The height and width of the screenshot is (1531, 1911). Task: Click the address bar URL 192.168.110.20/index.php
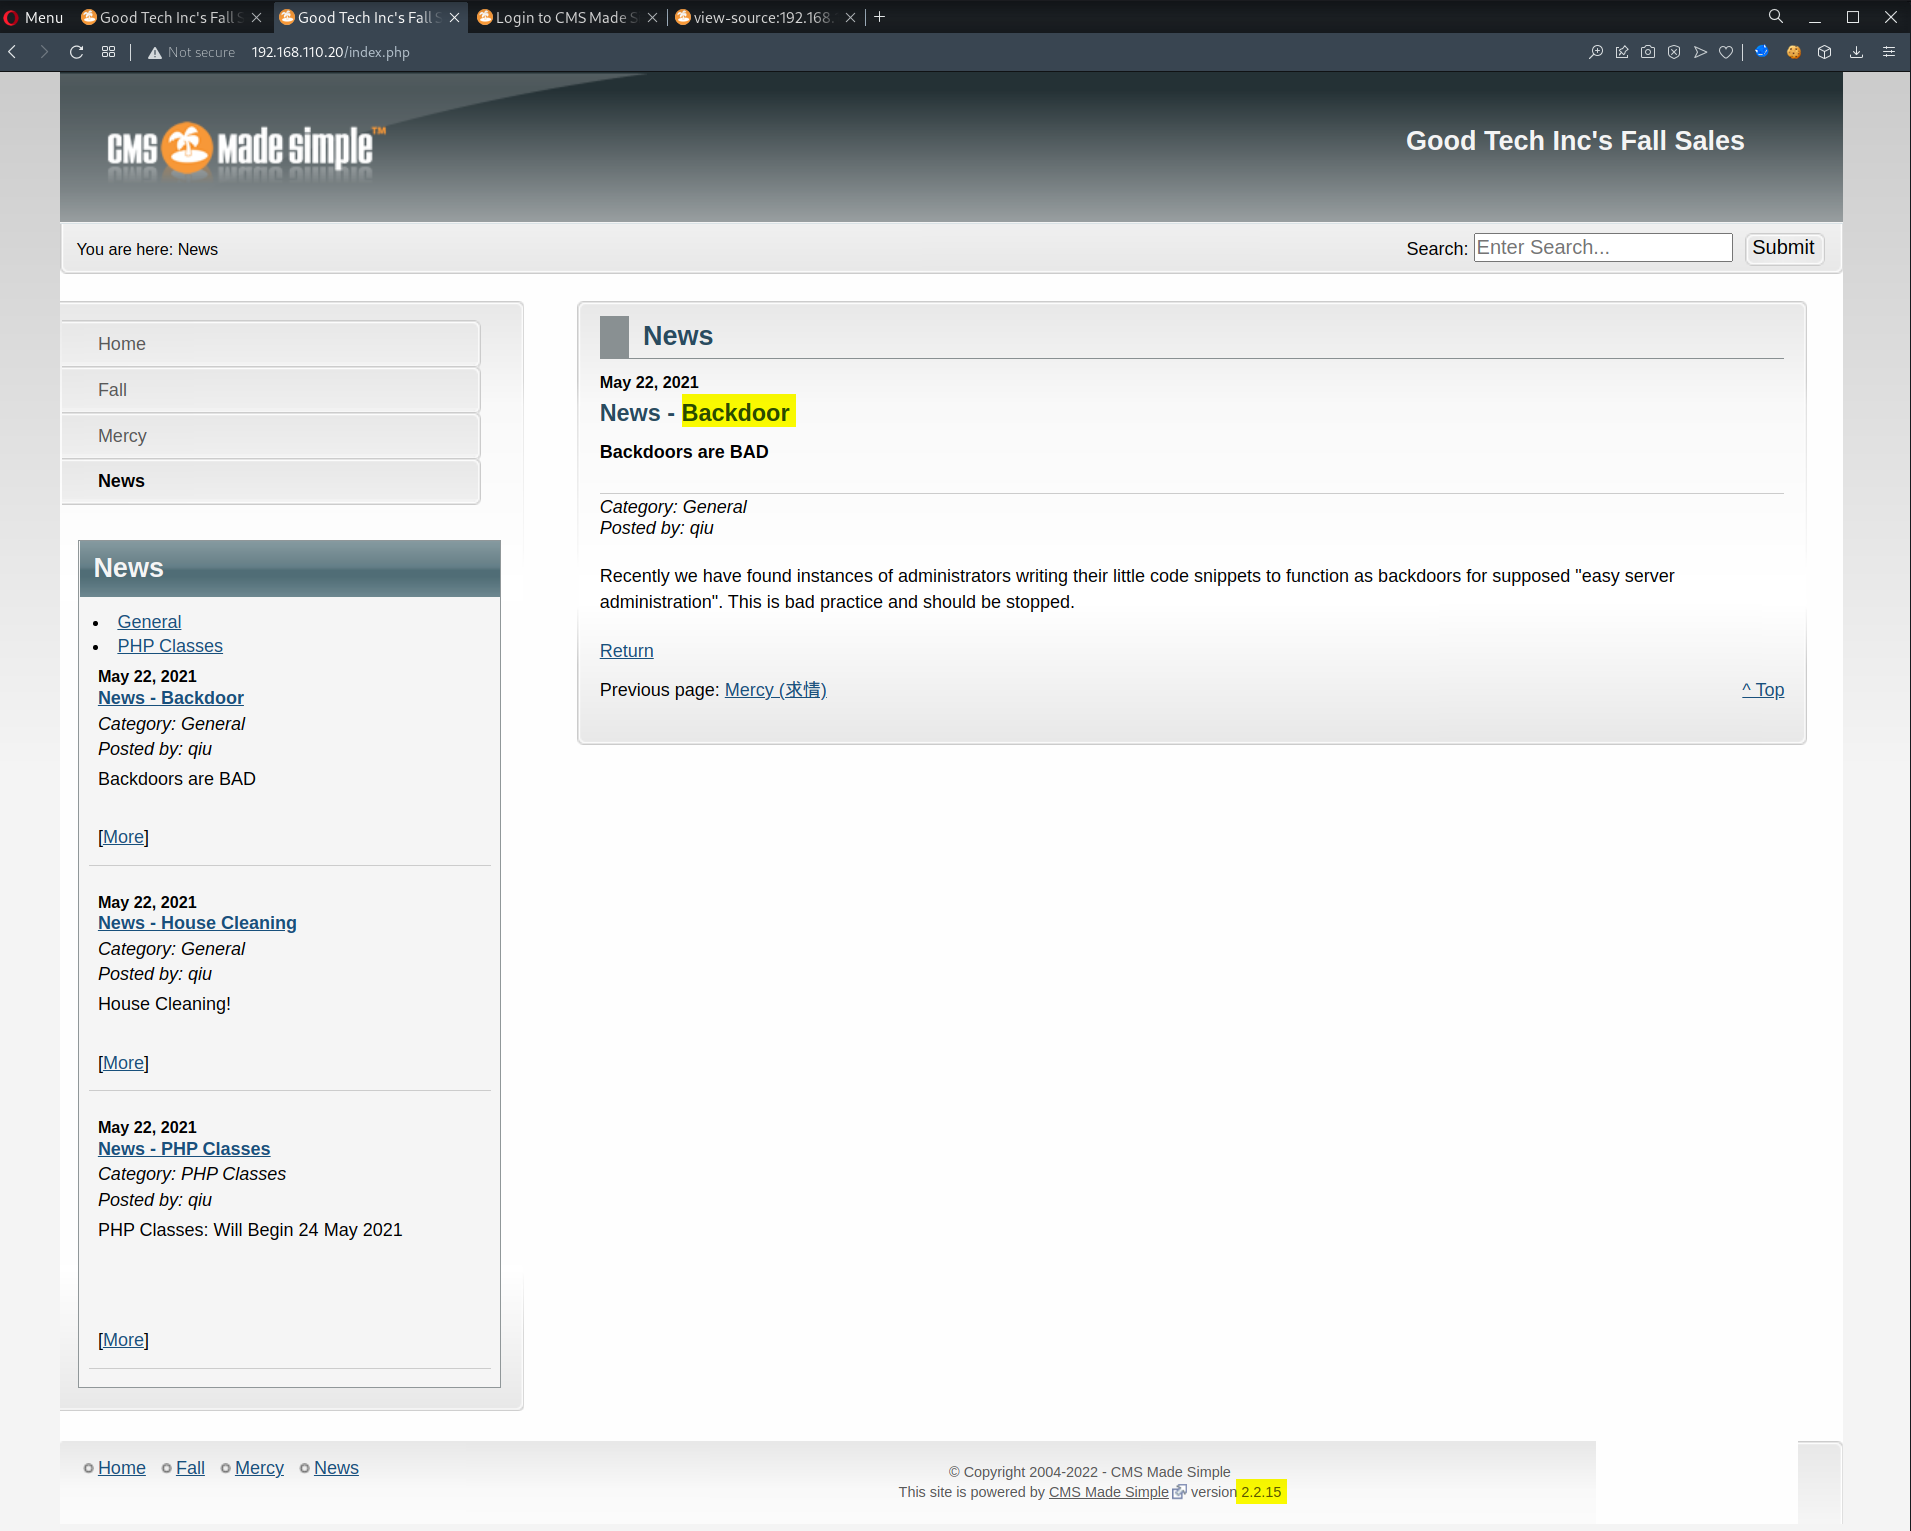point(330,53)
